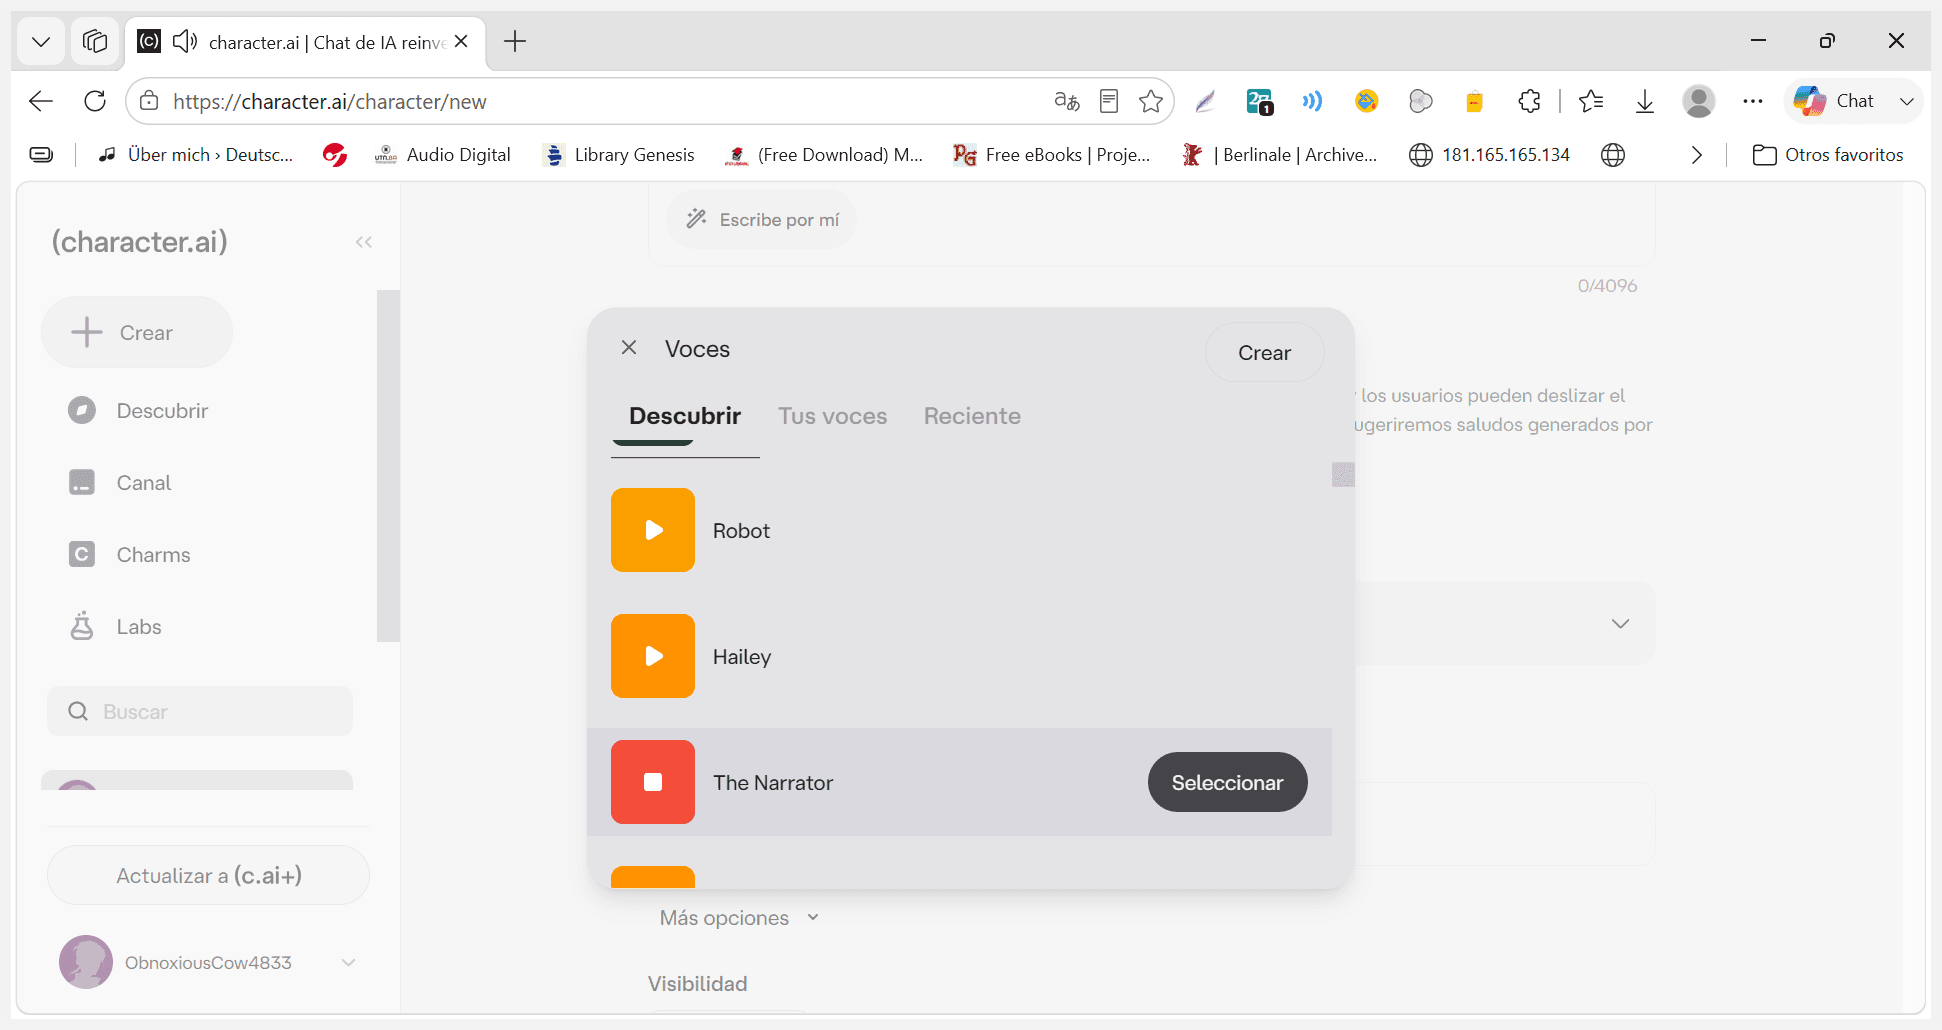Viewport: 1942px width, 1030px height.
Task: Open the translate page icon
Action: [x=1067, y=101]
